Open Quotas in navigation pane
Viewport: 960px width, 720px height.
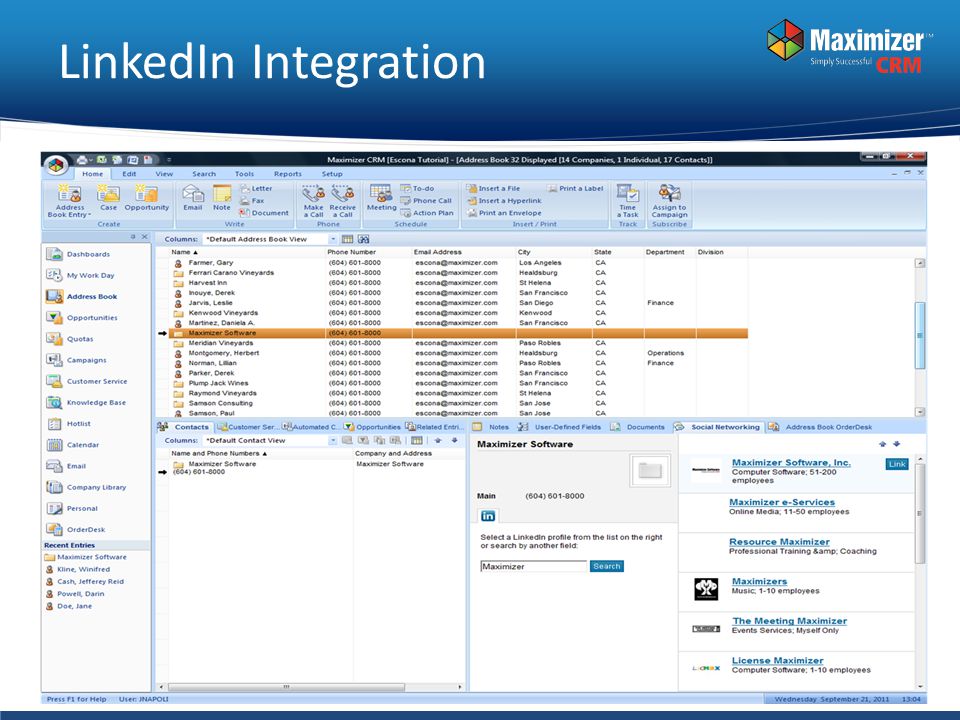click(x=70, y=339)
